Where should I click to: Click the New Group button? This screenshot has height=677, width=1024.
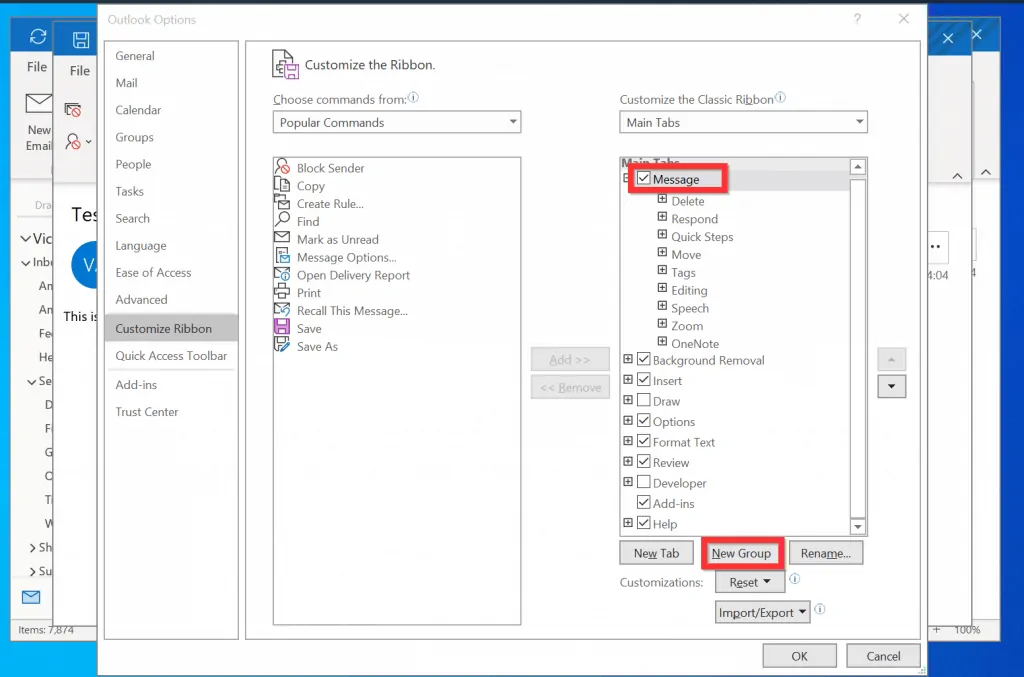[741, 553]
